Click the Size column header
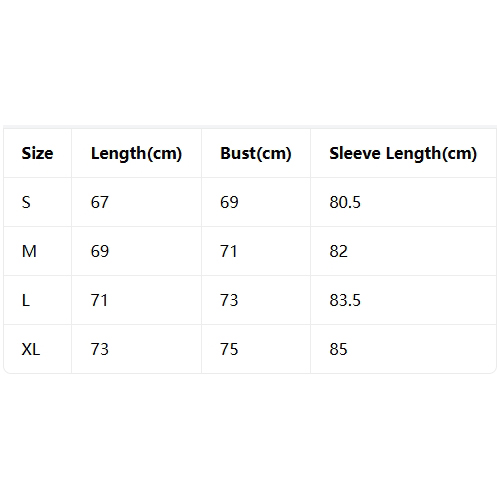Screen dimensions: 501x501 click(x=37, y=153)
